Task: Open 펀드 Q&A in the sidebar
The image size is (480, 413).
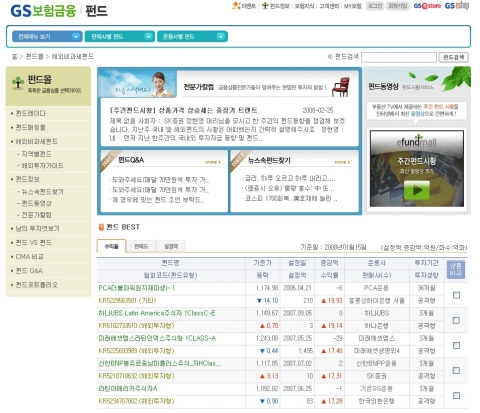Action: [x=29, y=271]
